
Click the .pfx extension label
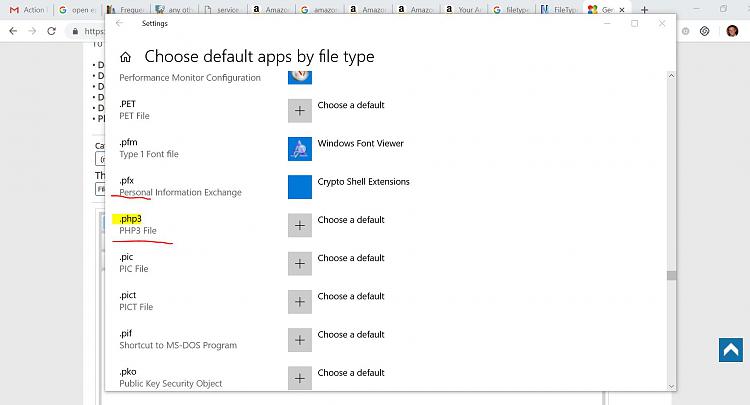[126, 181]
